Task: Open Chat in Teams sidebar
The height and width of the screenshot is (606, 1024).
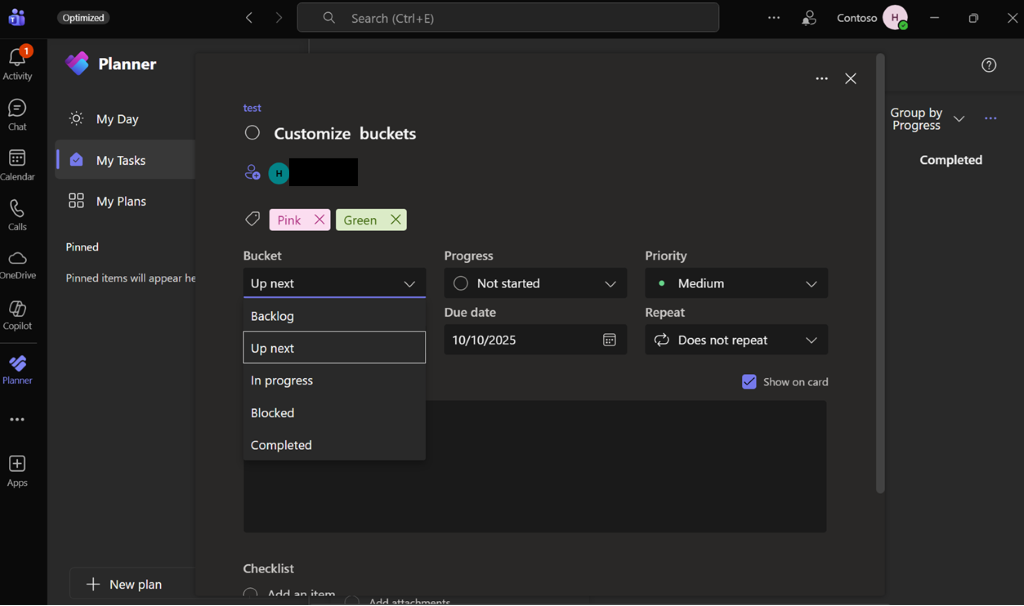Action: (x=17, y=115)
